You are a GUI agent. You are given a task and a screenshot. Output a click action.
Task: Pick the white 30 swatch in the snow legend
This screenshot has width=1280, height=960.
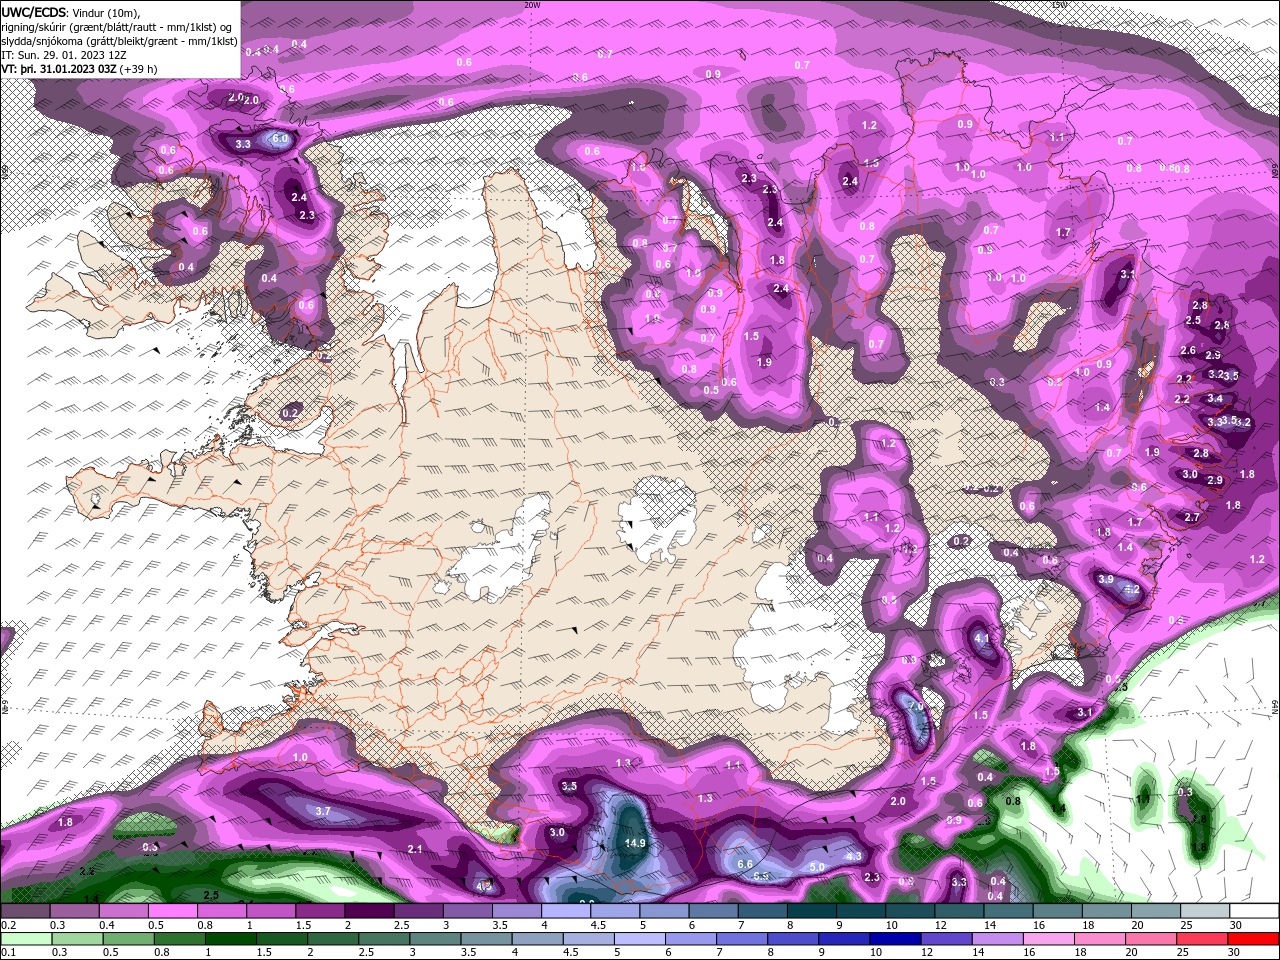[1254, 911]
